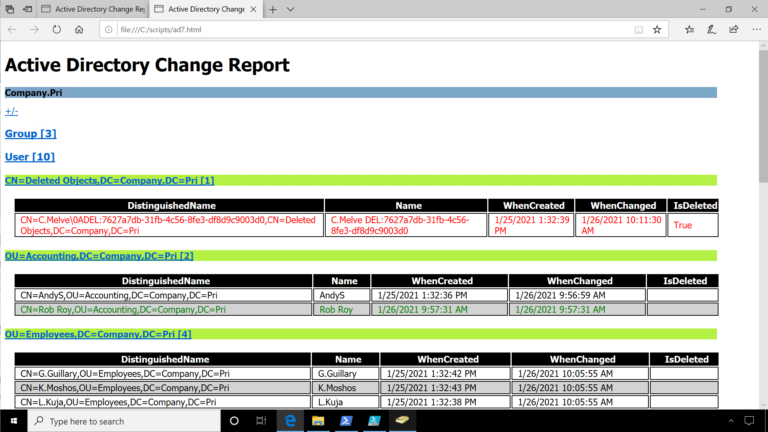Click the C.Melve DEL Name cell
The height and width of the screenshot is (432, 768).
pos(406,225)
